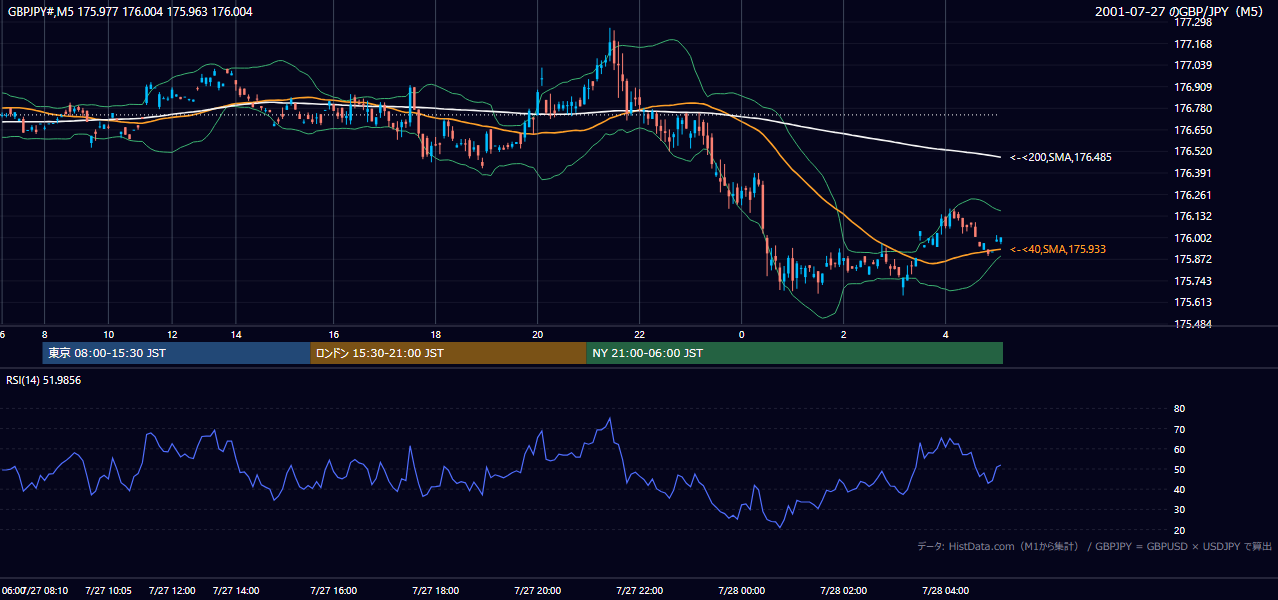The image size is (1278, 600).
Task: Click the 東京 08:00-15:30 JST session bar
Action: coord(176,353)
